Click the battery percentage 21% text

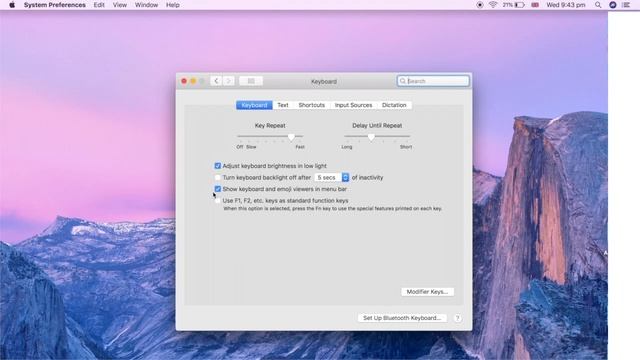[x=507, y=5]
